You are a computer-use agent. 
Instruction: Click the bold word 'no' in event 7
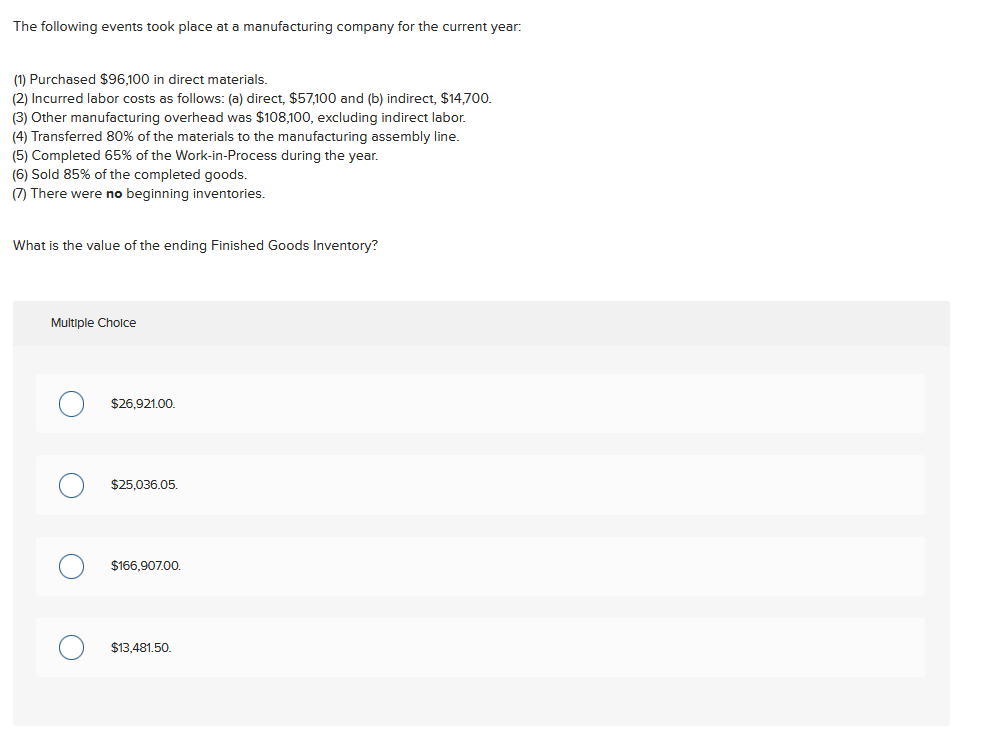coord(114,193)
